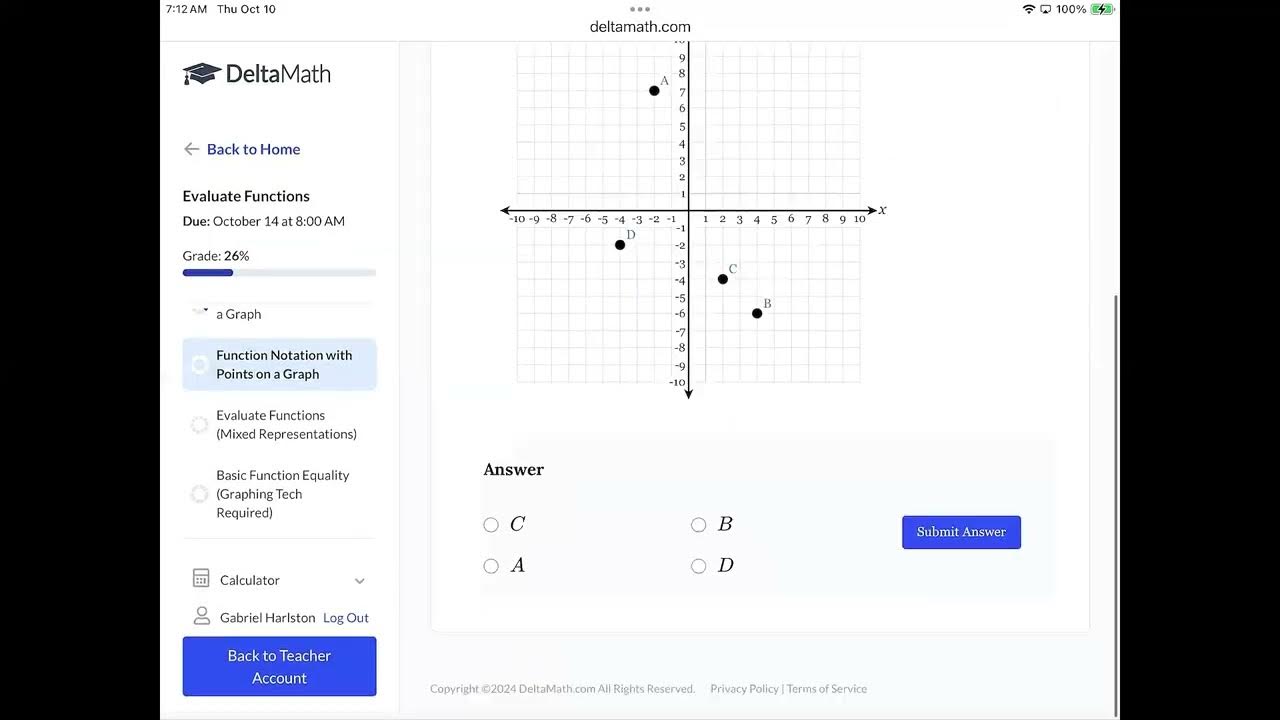Expand the Calculator dropdown chevron
The height and width of the screenshot is (720, 1280).
click(360, 581)
